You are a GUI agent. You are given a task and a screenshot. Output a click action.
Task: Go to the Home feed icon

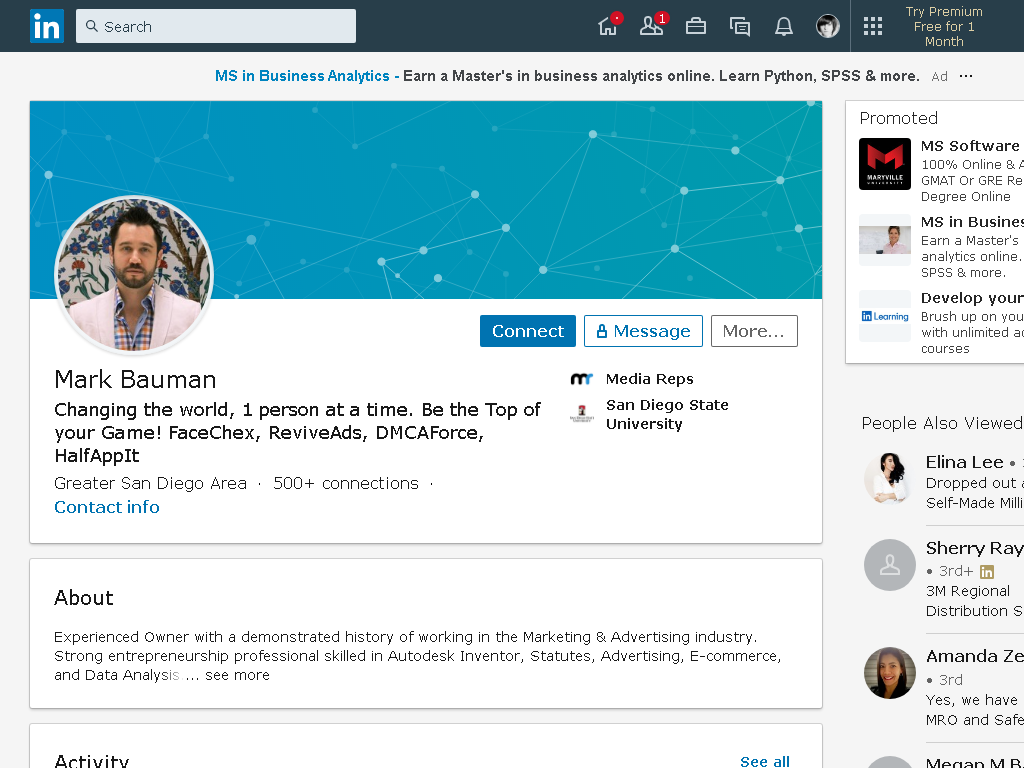pos(609,26)
